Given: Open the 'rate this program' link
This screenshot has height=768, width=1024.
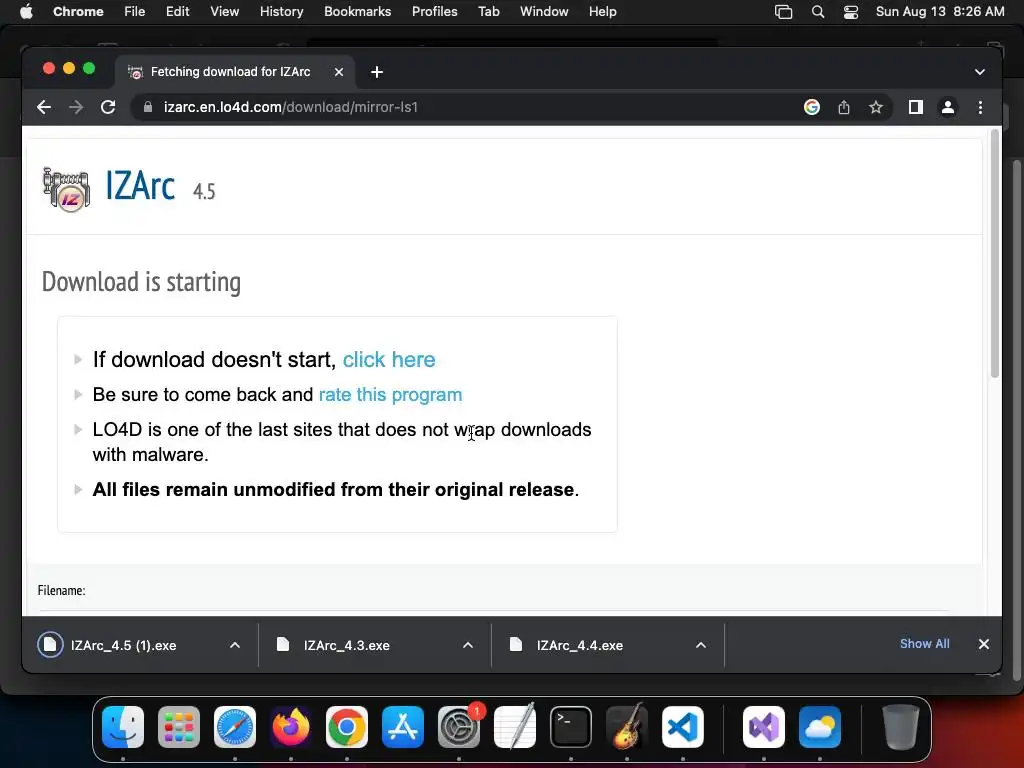Looking at the screenshot, I should click(x=390, y=394).
